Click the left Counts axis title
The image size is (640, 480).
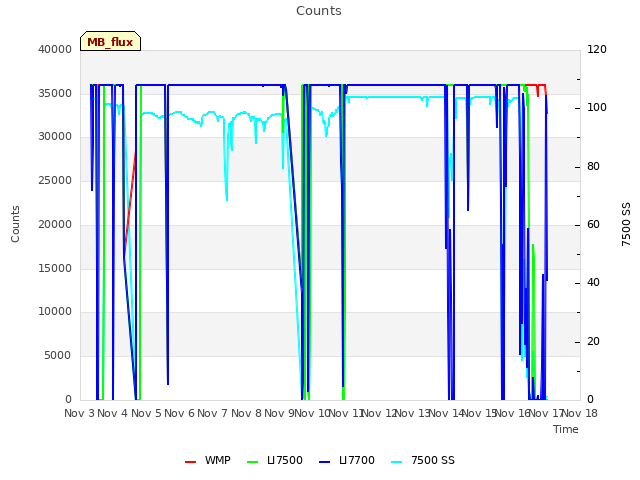coord(15,224)
